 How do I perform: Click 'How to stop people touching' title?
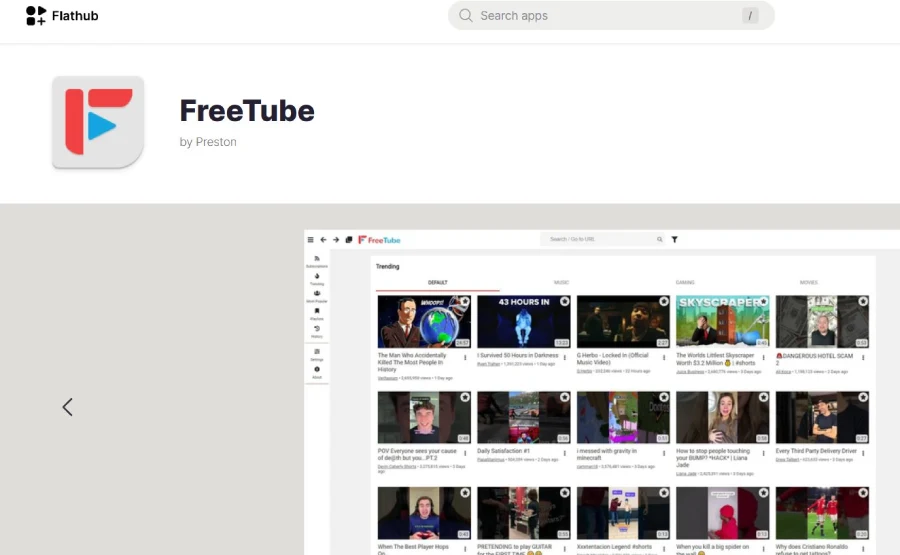tap(713, 458)
